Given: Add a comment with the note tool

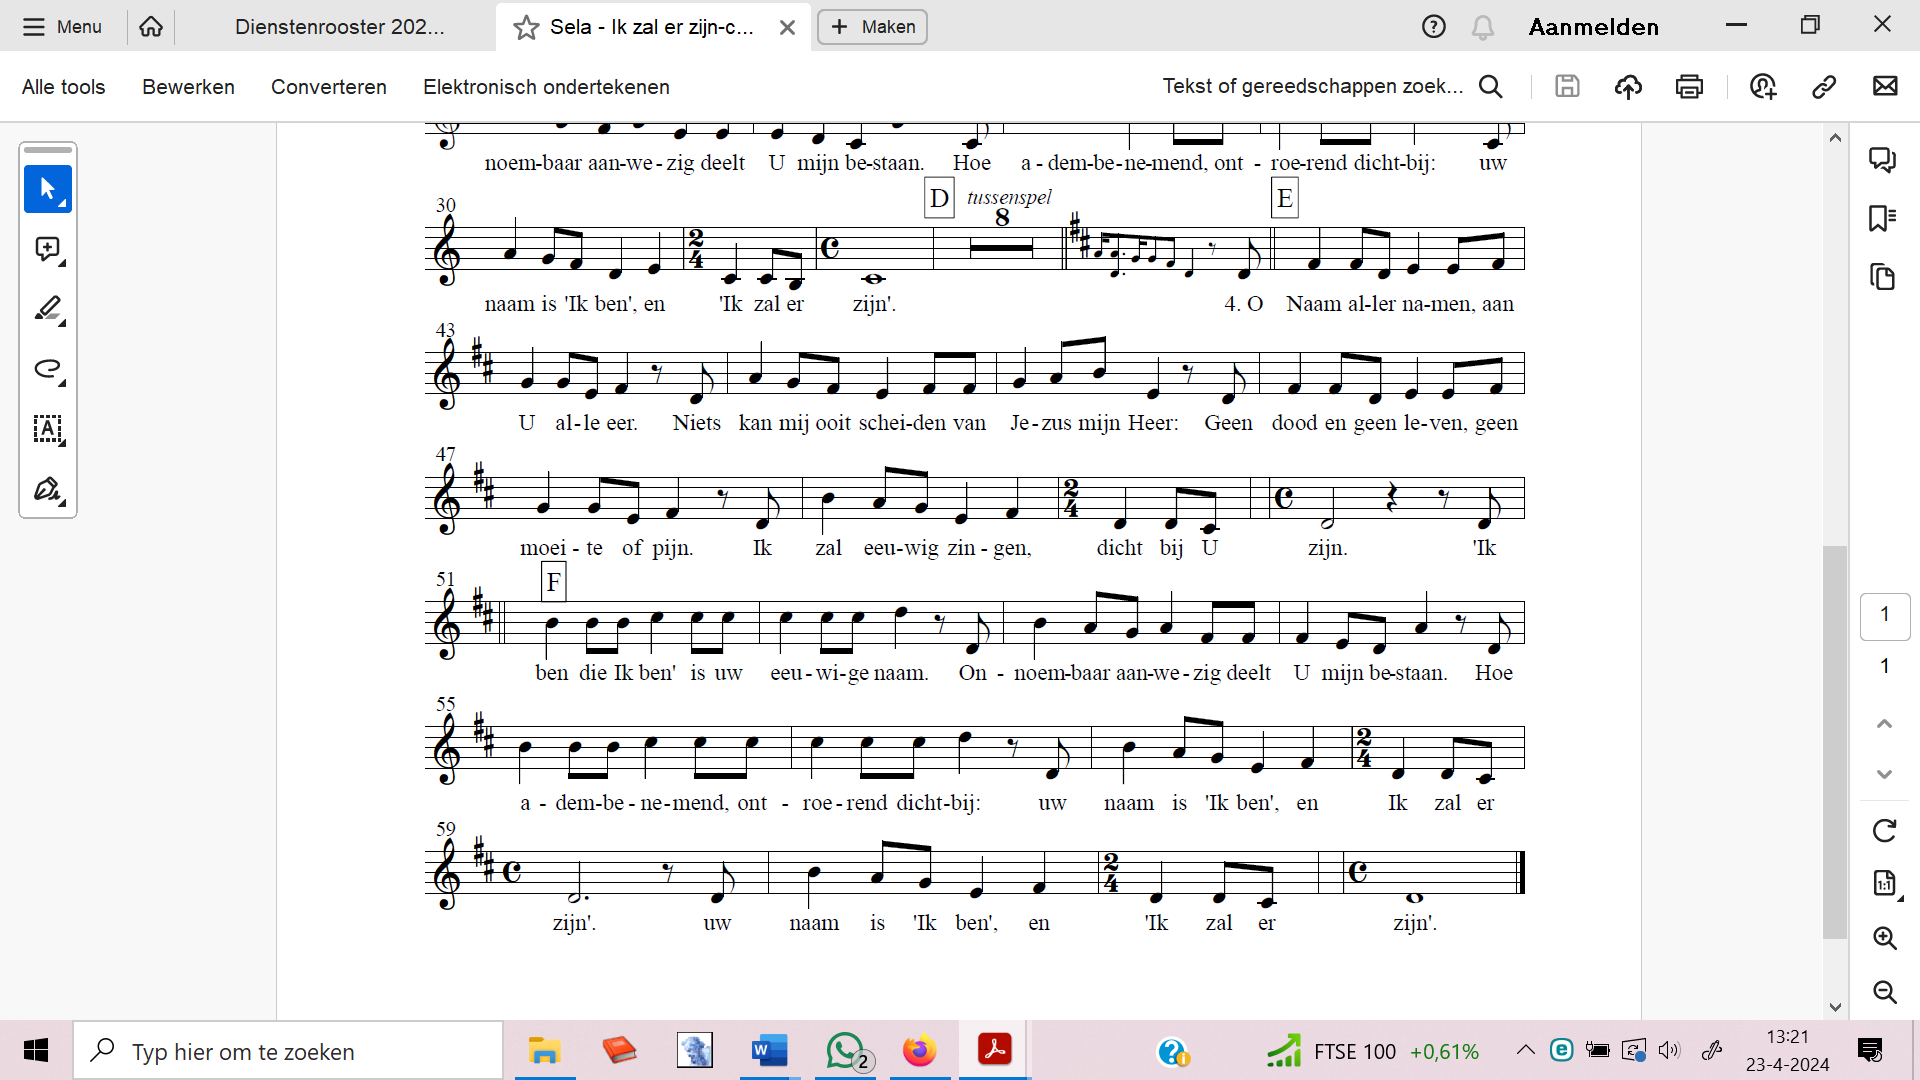Looking at the screenshot, I should point(48,249).
